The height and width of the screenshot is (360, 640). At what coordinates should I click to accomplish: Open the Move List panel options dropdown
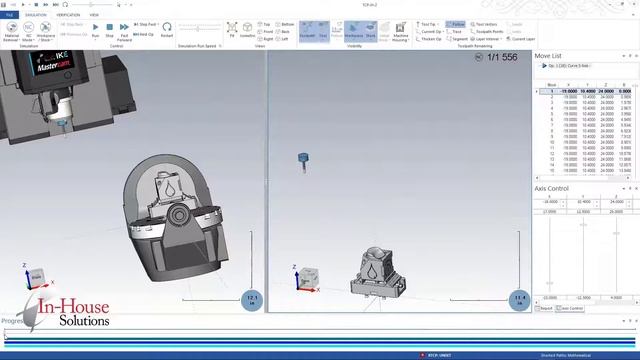pos(623,56)
